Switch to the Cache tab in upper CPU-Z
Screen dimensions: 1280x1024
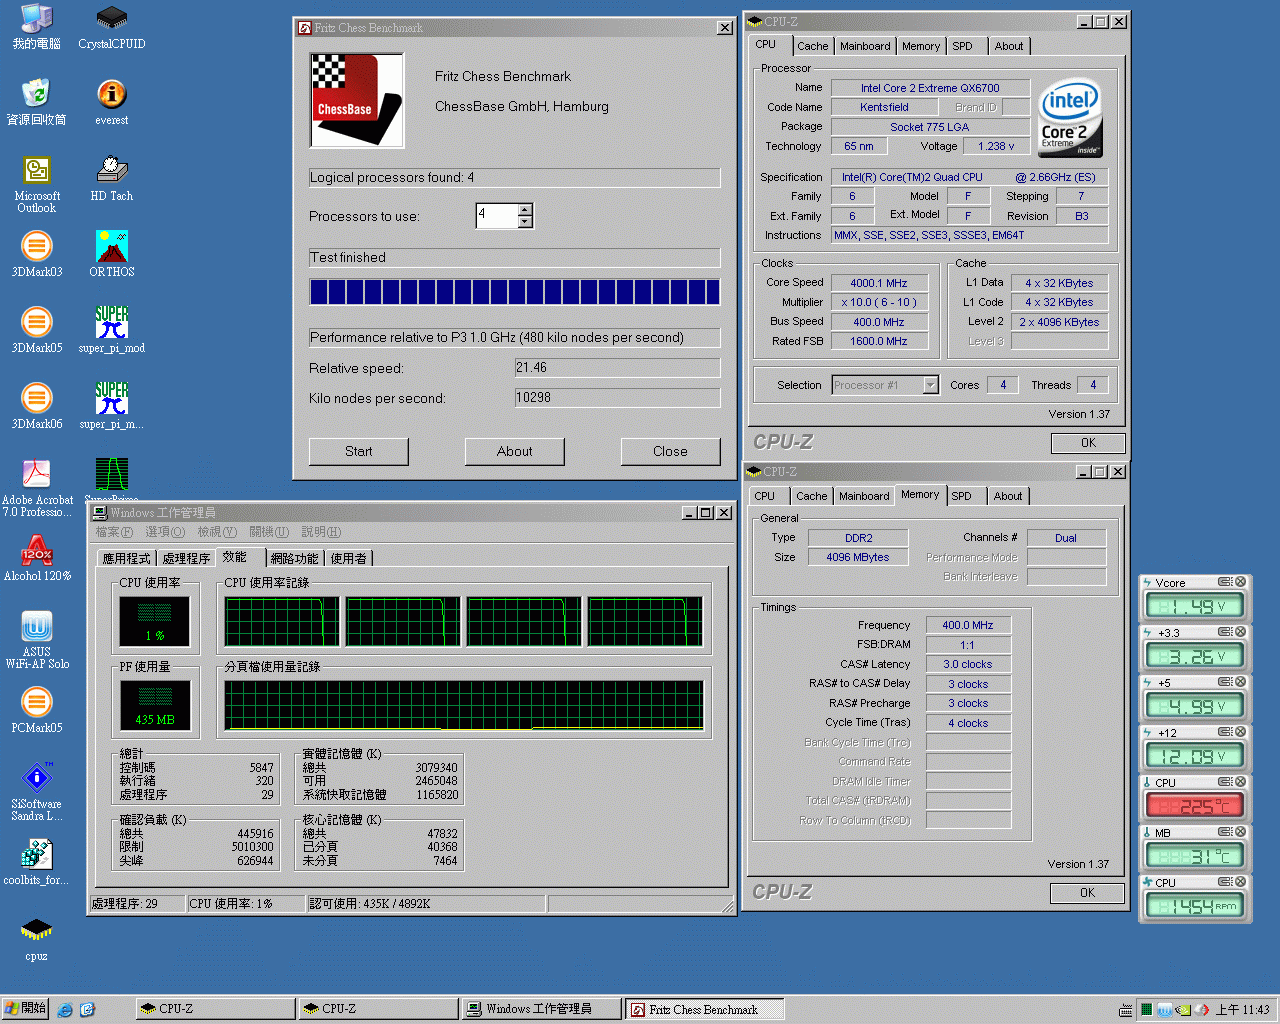pyautogui.click(x=812, y=46)
